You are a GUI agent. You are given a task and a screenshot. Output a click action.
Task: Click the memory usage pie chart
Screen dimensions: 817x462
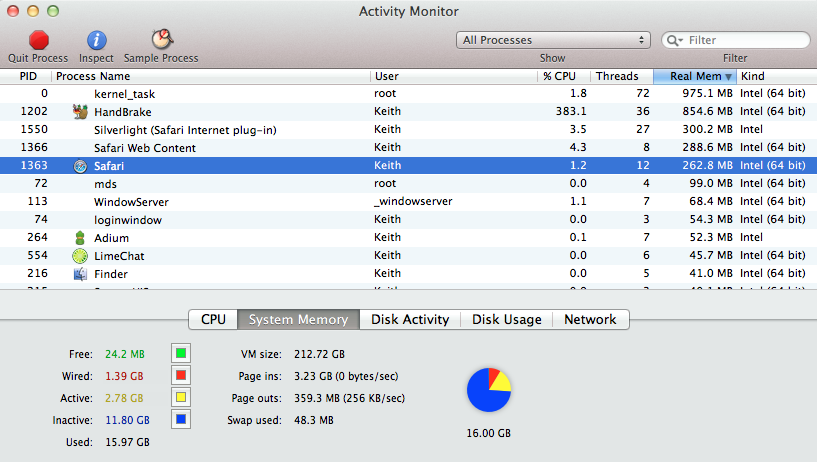pos(489,390)
